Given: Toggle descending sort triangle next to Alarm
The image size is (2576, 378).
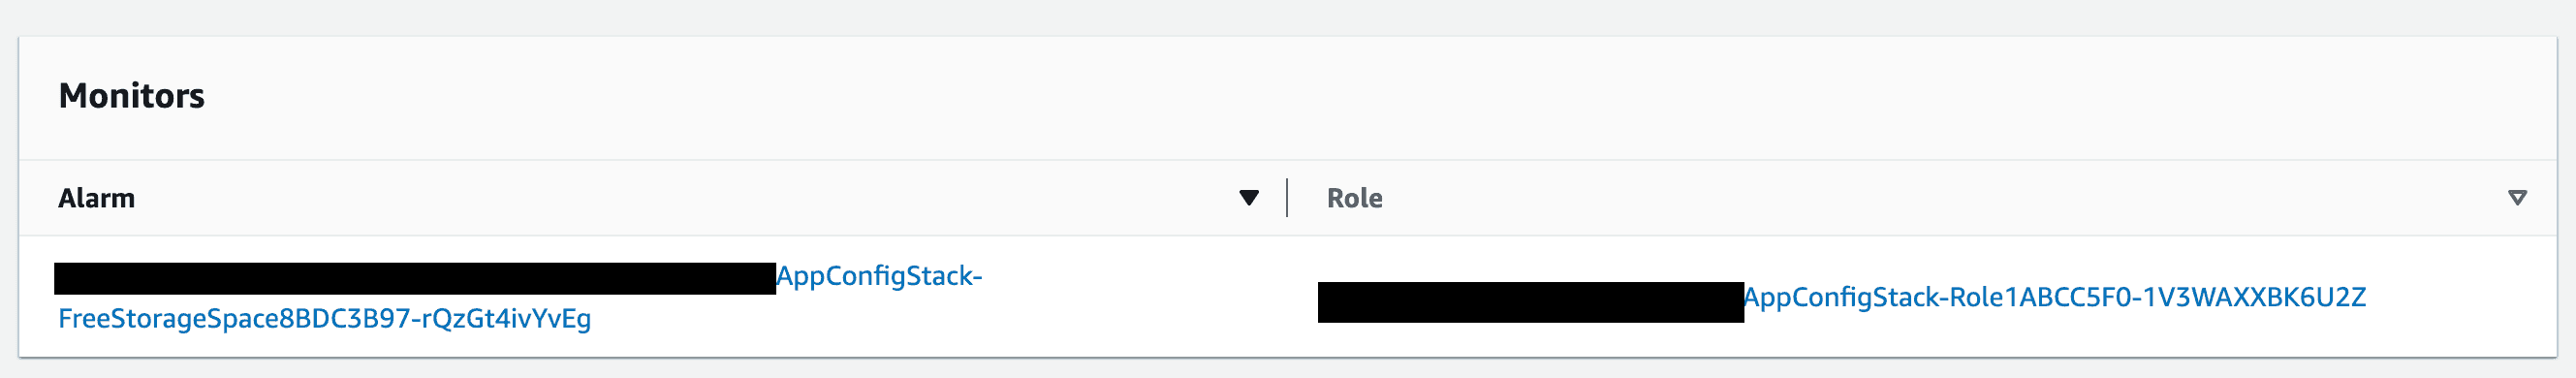Looking at the screenshot, I should (1248, 198).
